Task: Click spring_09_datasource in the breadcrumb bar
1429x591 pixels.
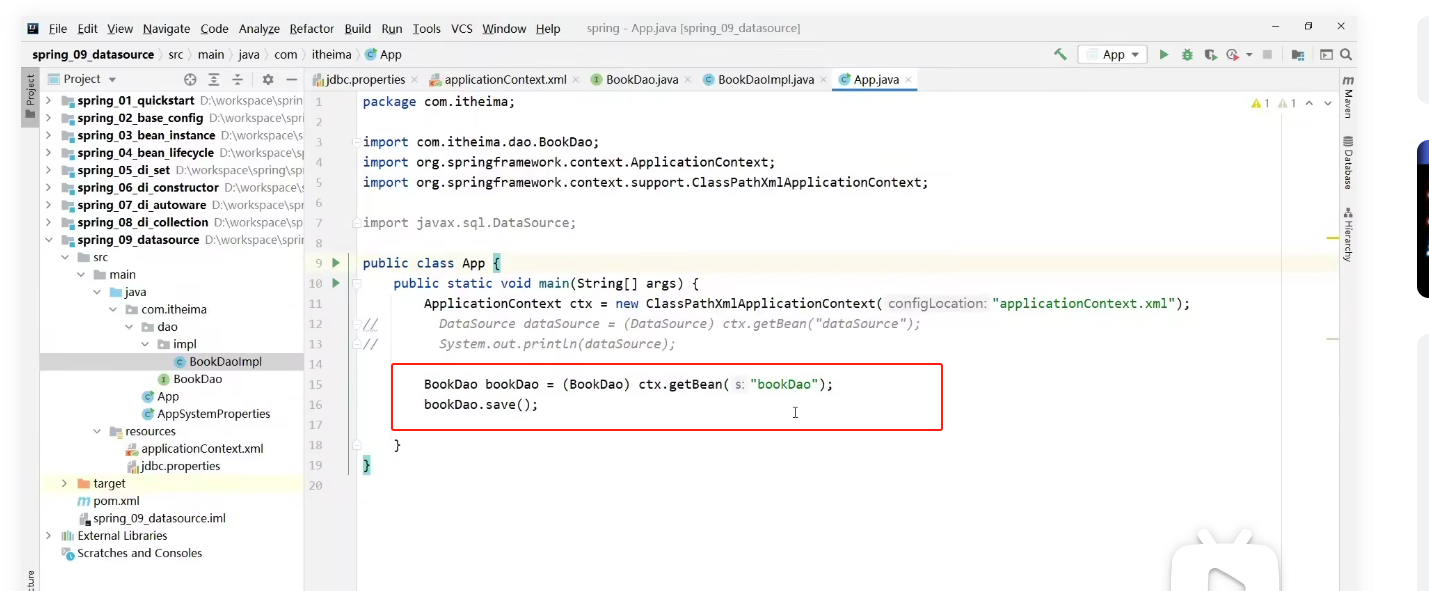Action: click(x=93, y=55)
